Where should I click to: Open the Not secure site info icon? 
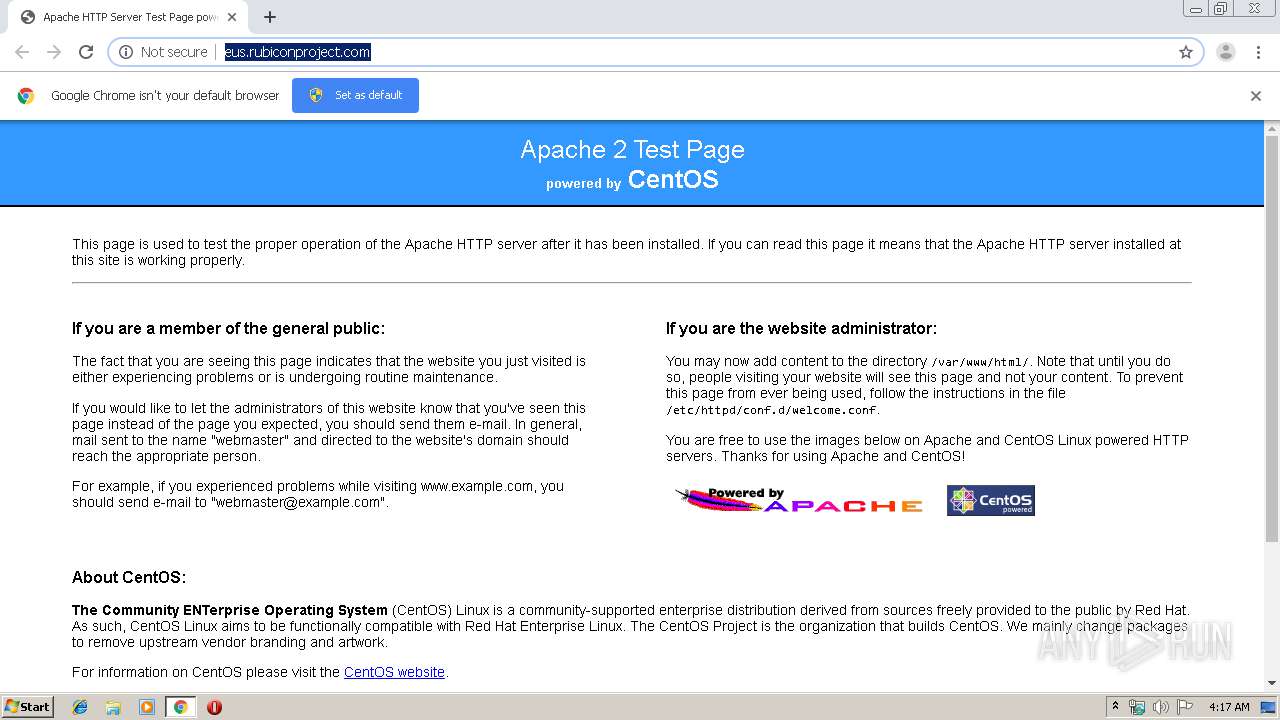[126, 52]
